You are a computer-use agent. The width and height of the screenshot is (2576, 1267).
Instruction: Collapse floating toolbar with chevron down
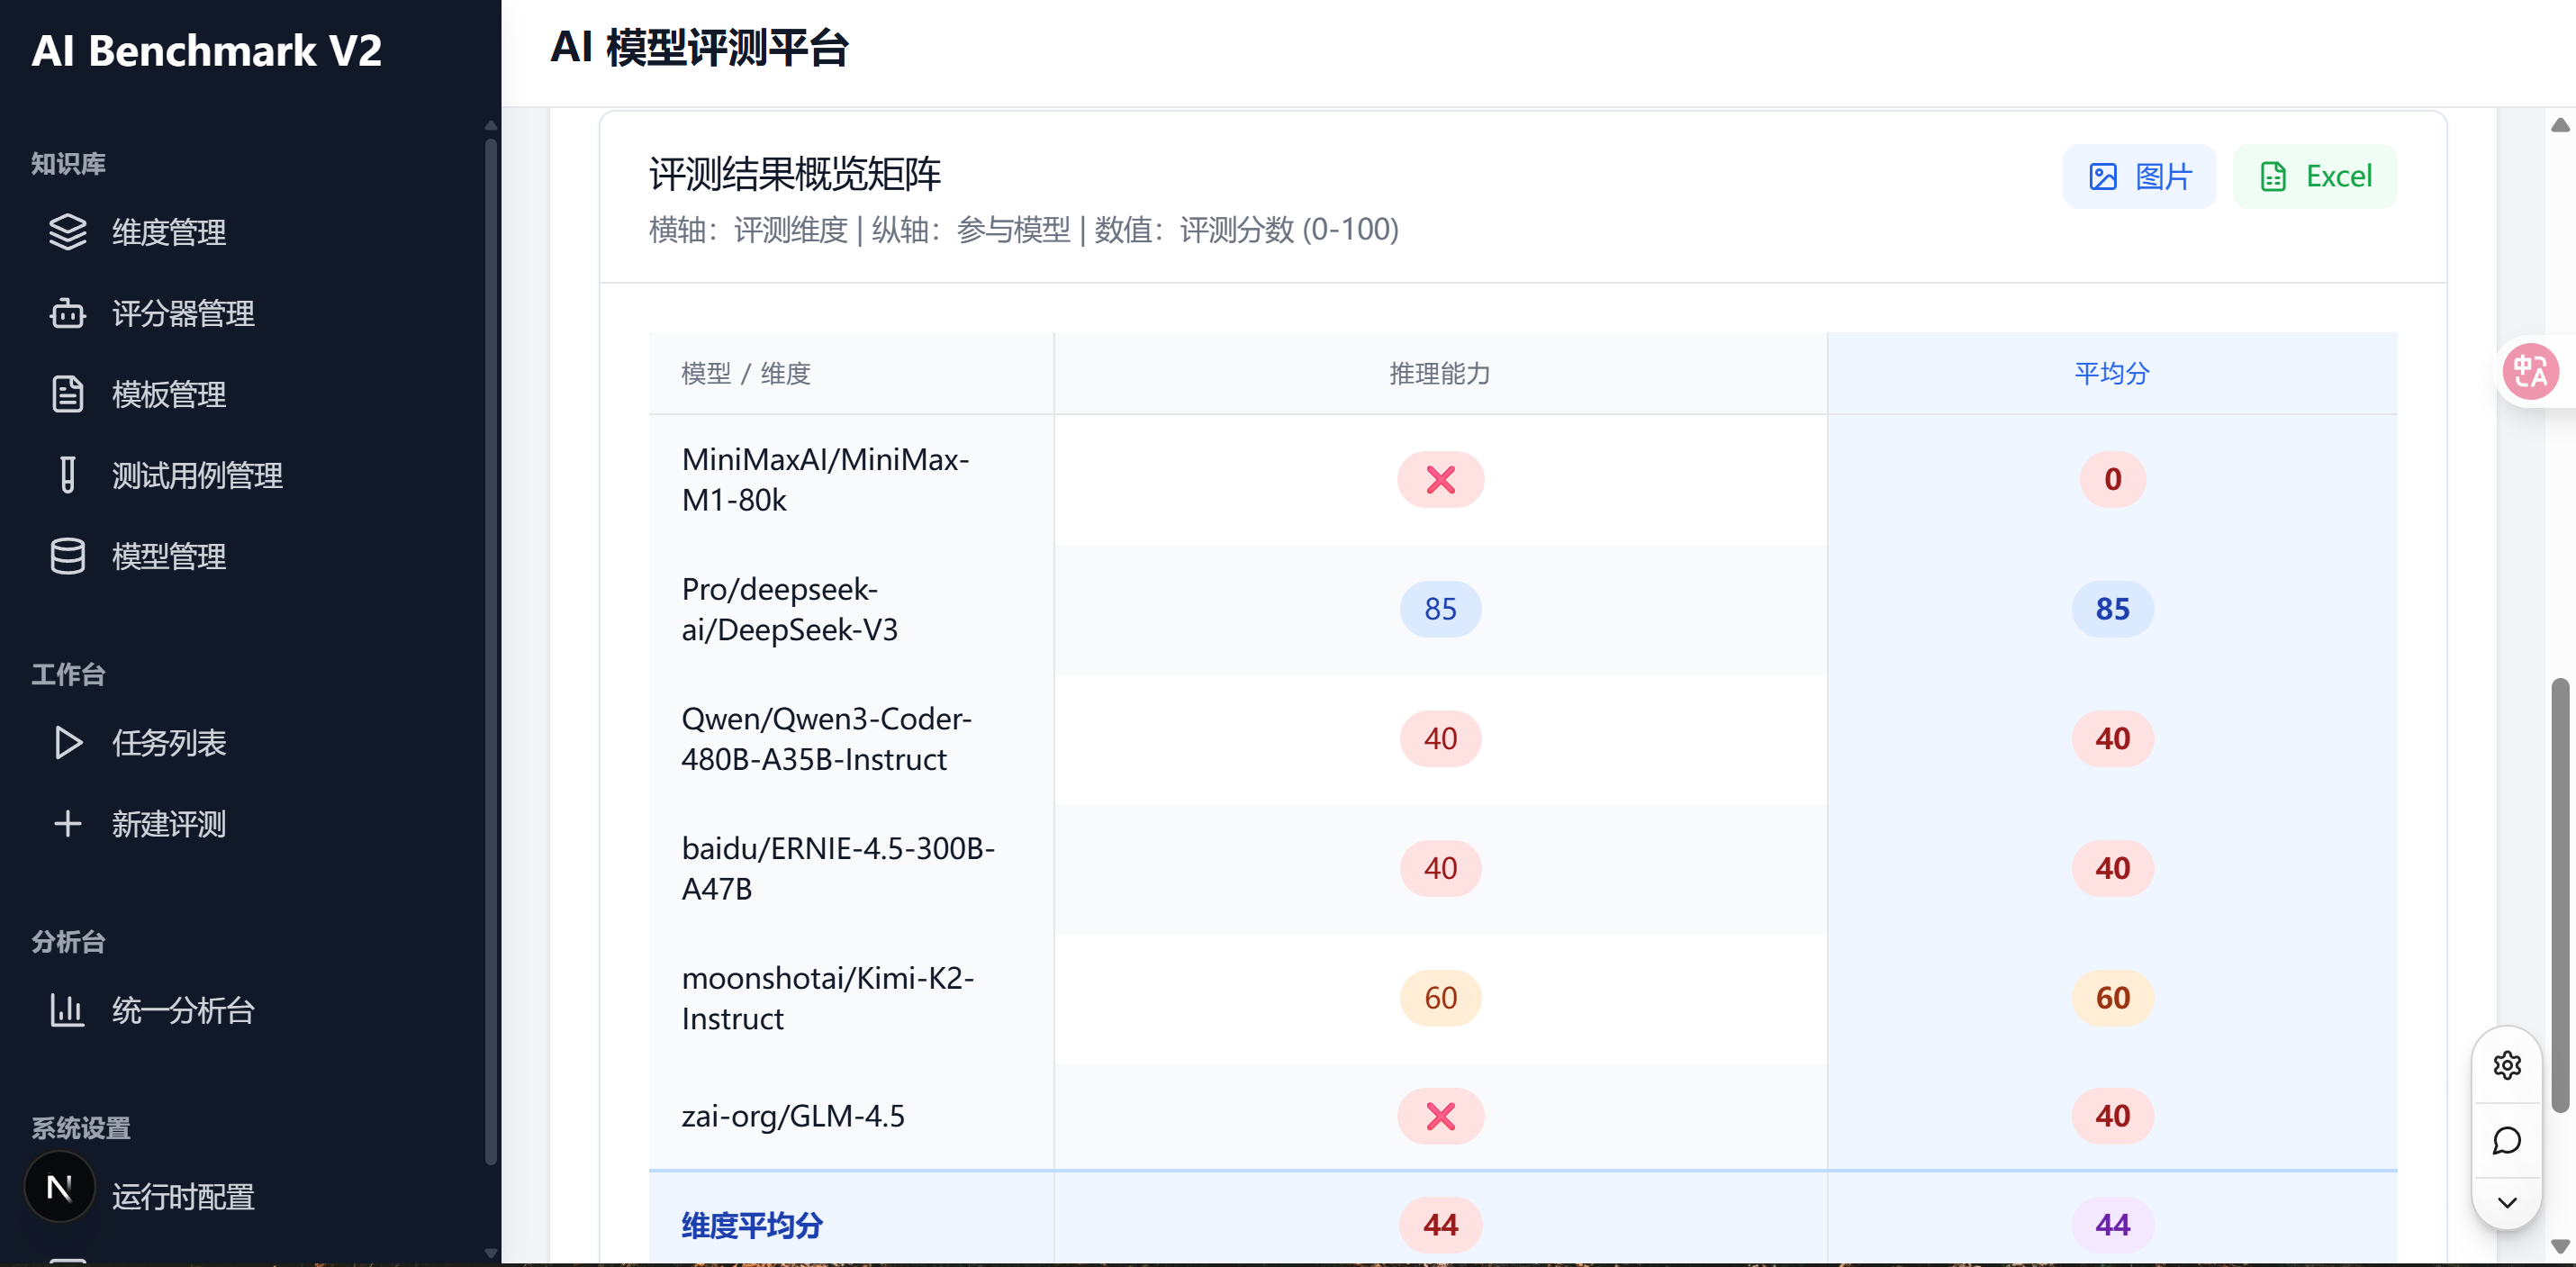pos(2507,1203)
